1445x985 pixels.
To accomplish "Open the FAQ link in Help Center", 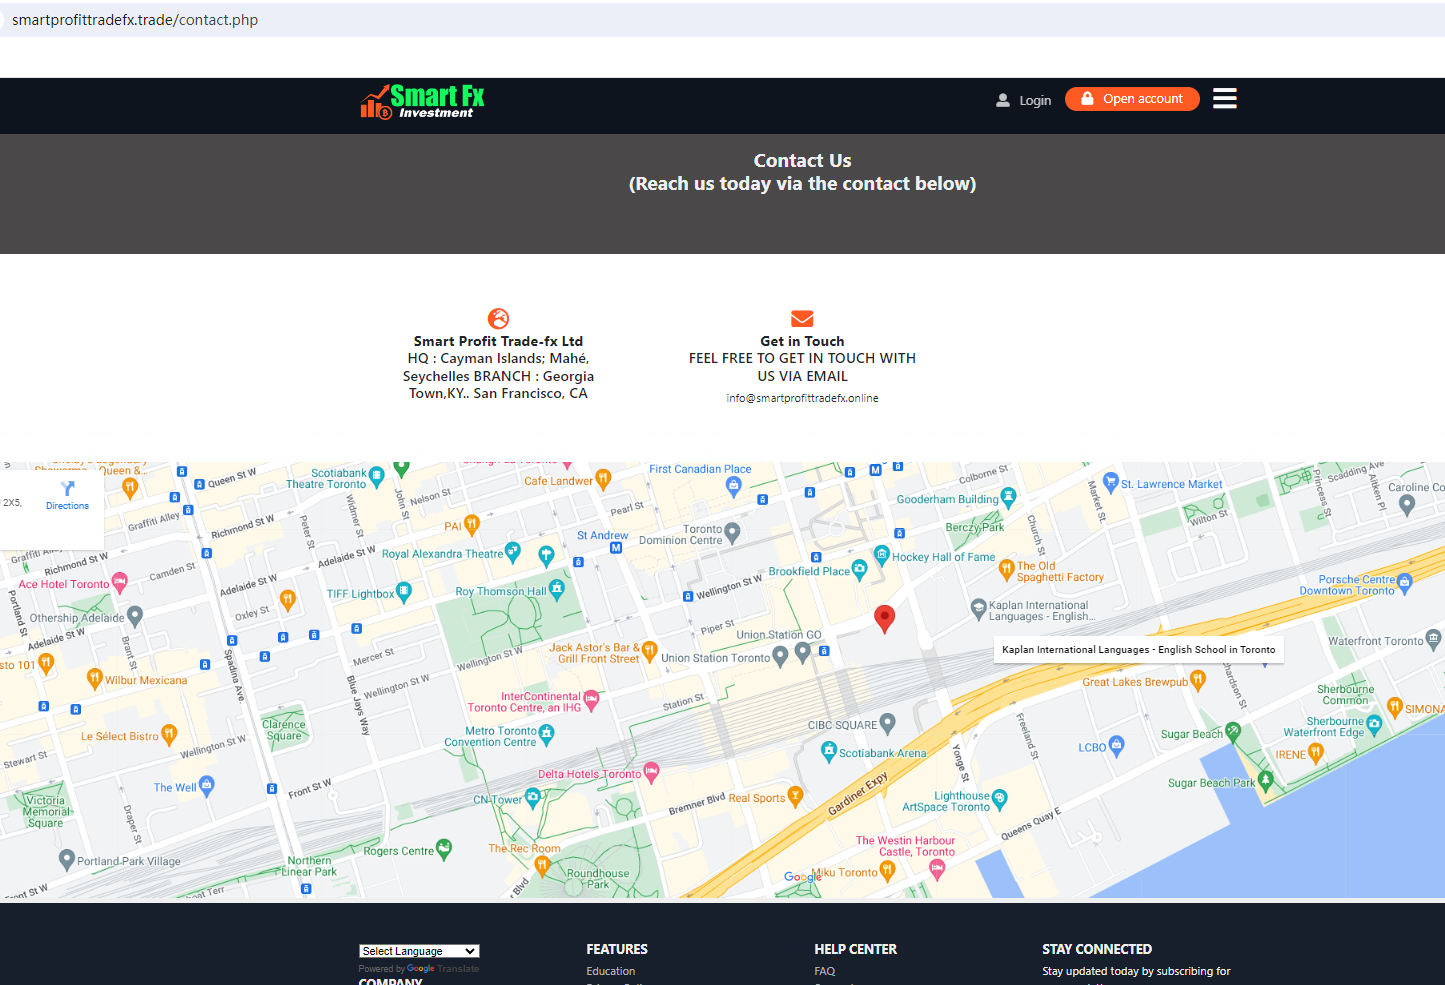I will 825,971.
